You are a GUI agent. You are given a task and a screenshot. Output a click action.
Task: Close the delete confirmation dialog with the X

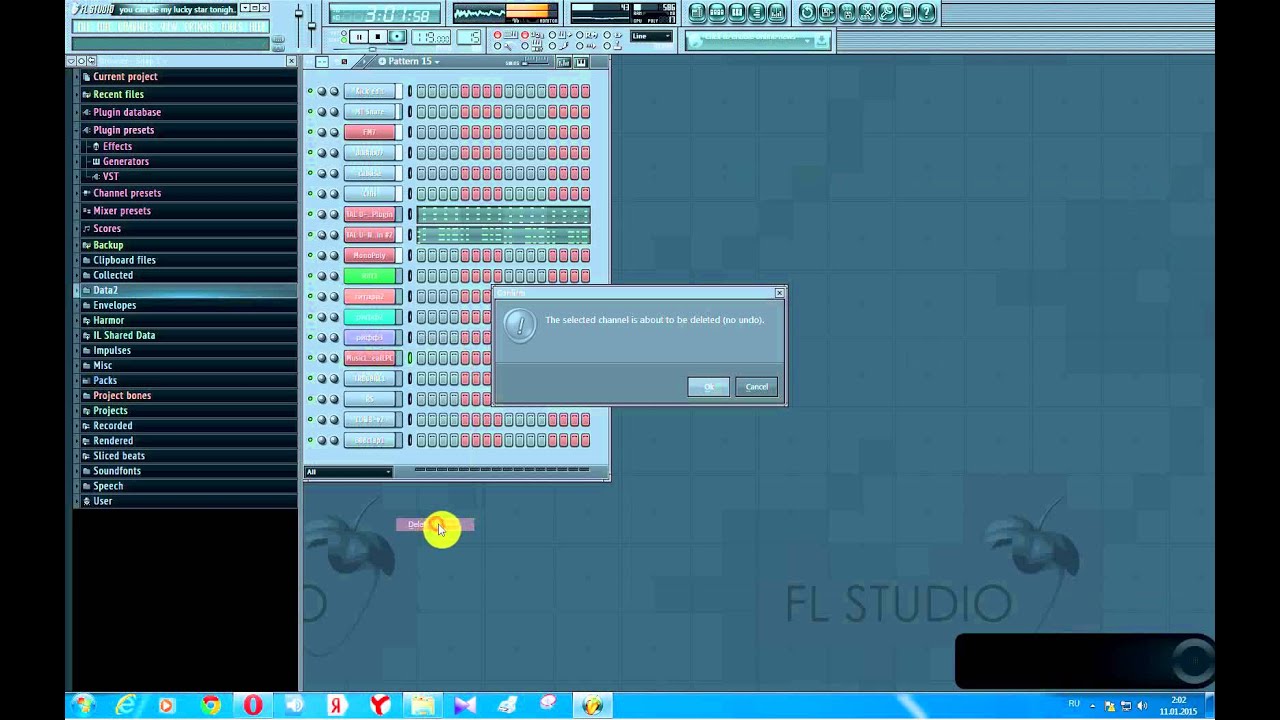[779, 293]
